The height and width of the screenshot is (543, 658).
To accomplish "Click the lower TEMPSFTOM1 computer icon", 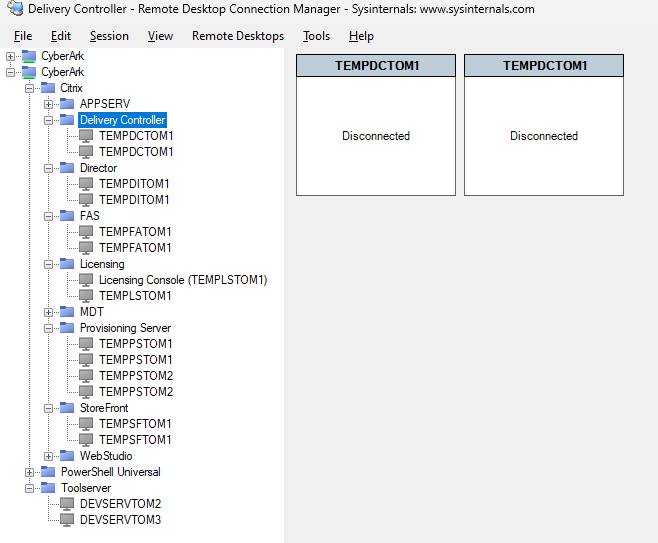I will pyautogui.click(x=86, y=440).
